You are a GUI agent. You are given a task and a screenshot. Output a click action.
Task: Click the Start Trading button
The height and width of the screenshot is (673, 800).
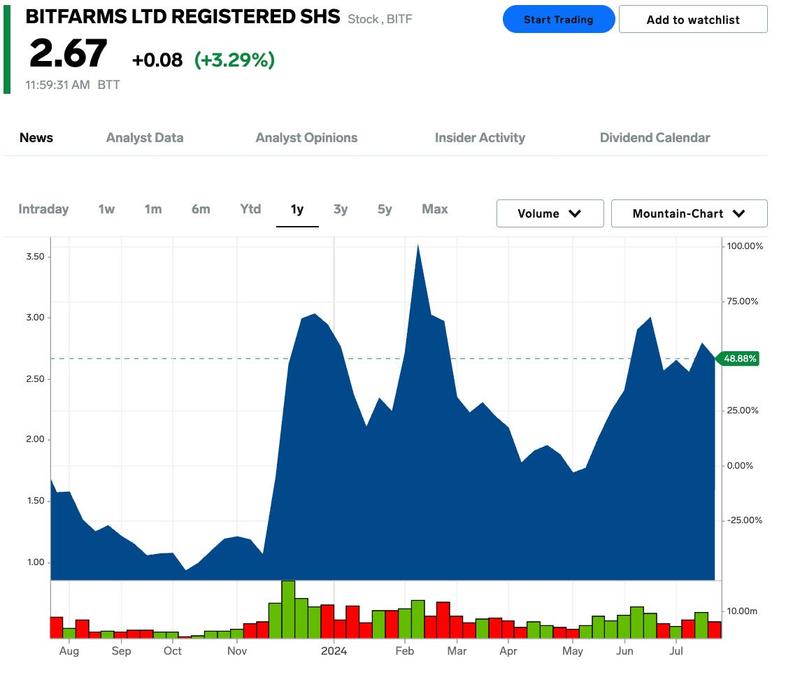[x=559, y=19]
